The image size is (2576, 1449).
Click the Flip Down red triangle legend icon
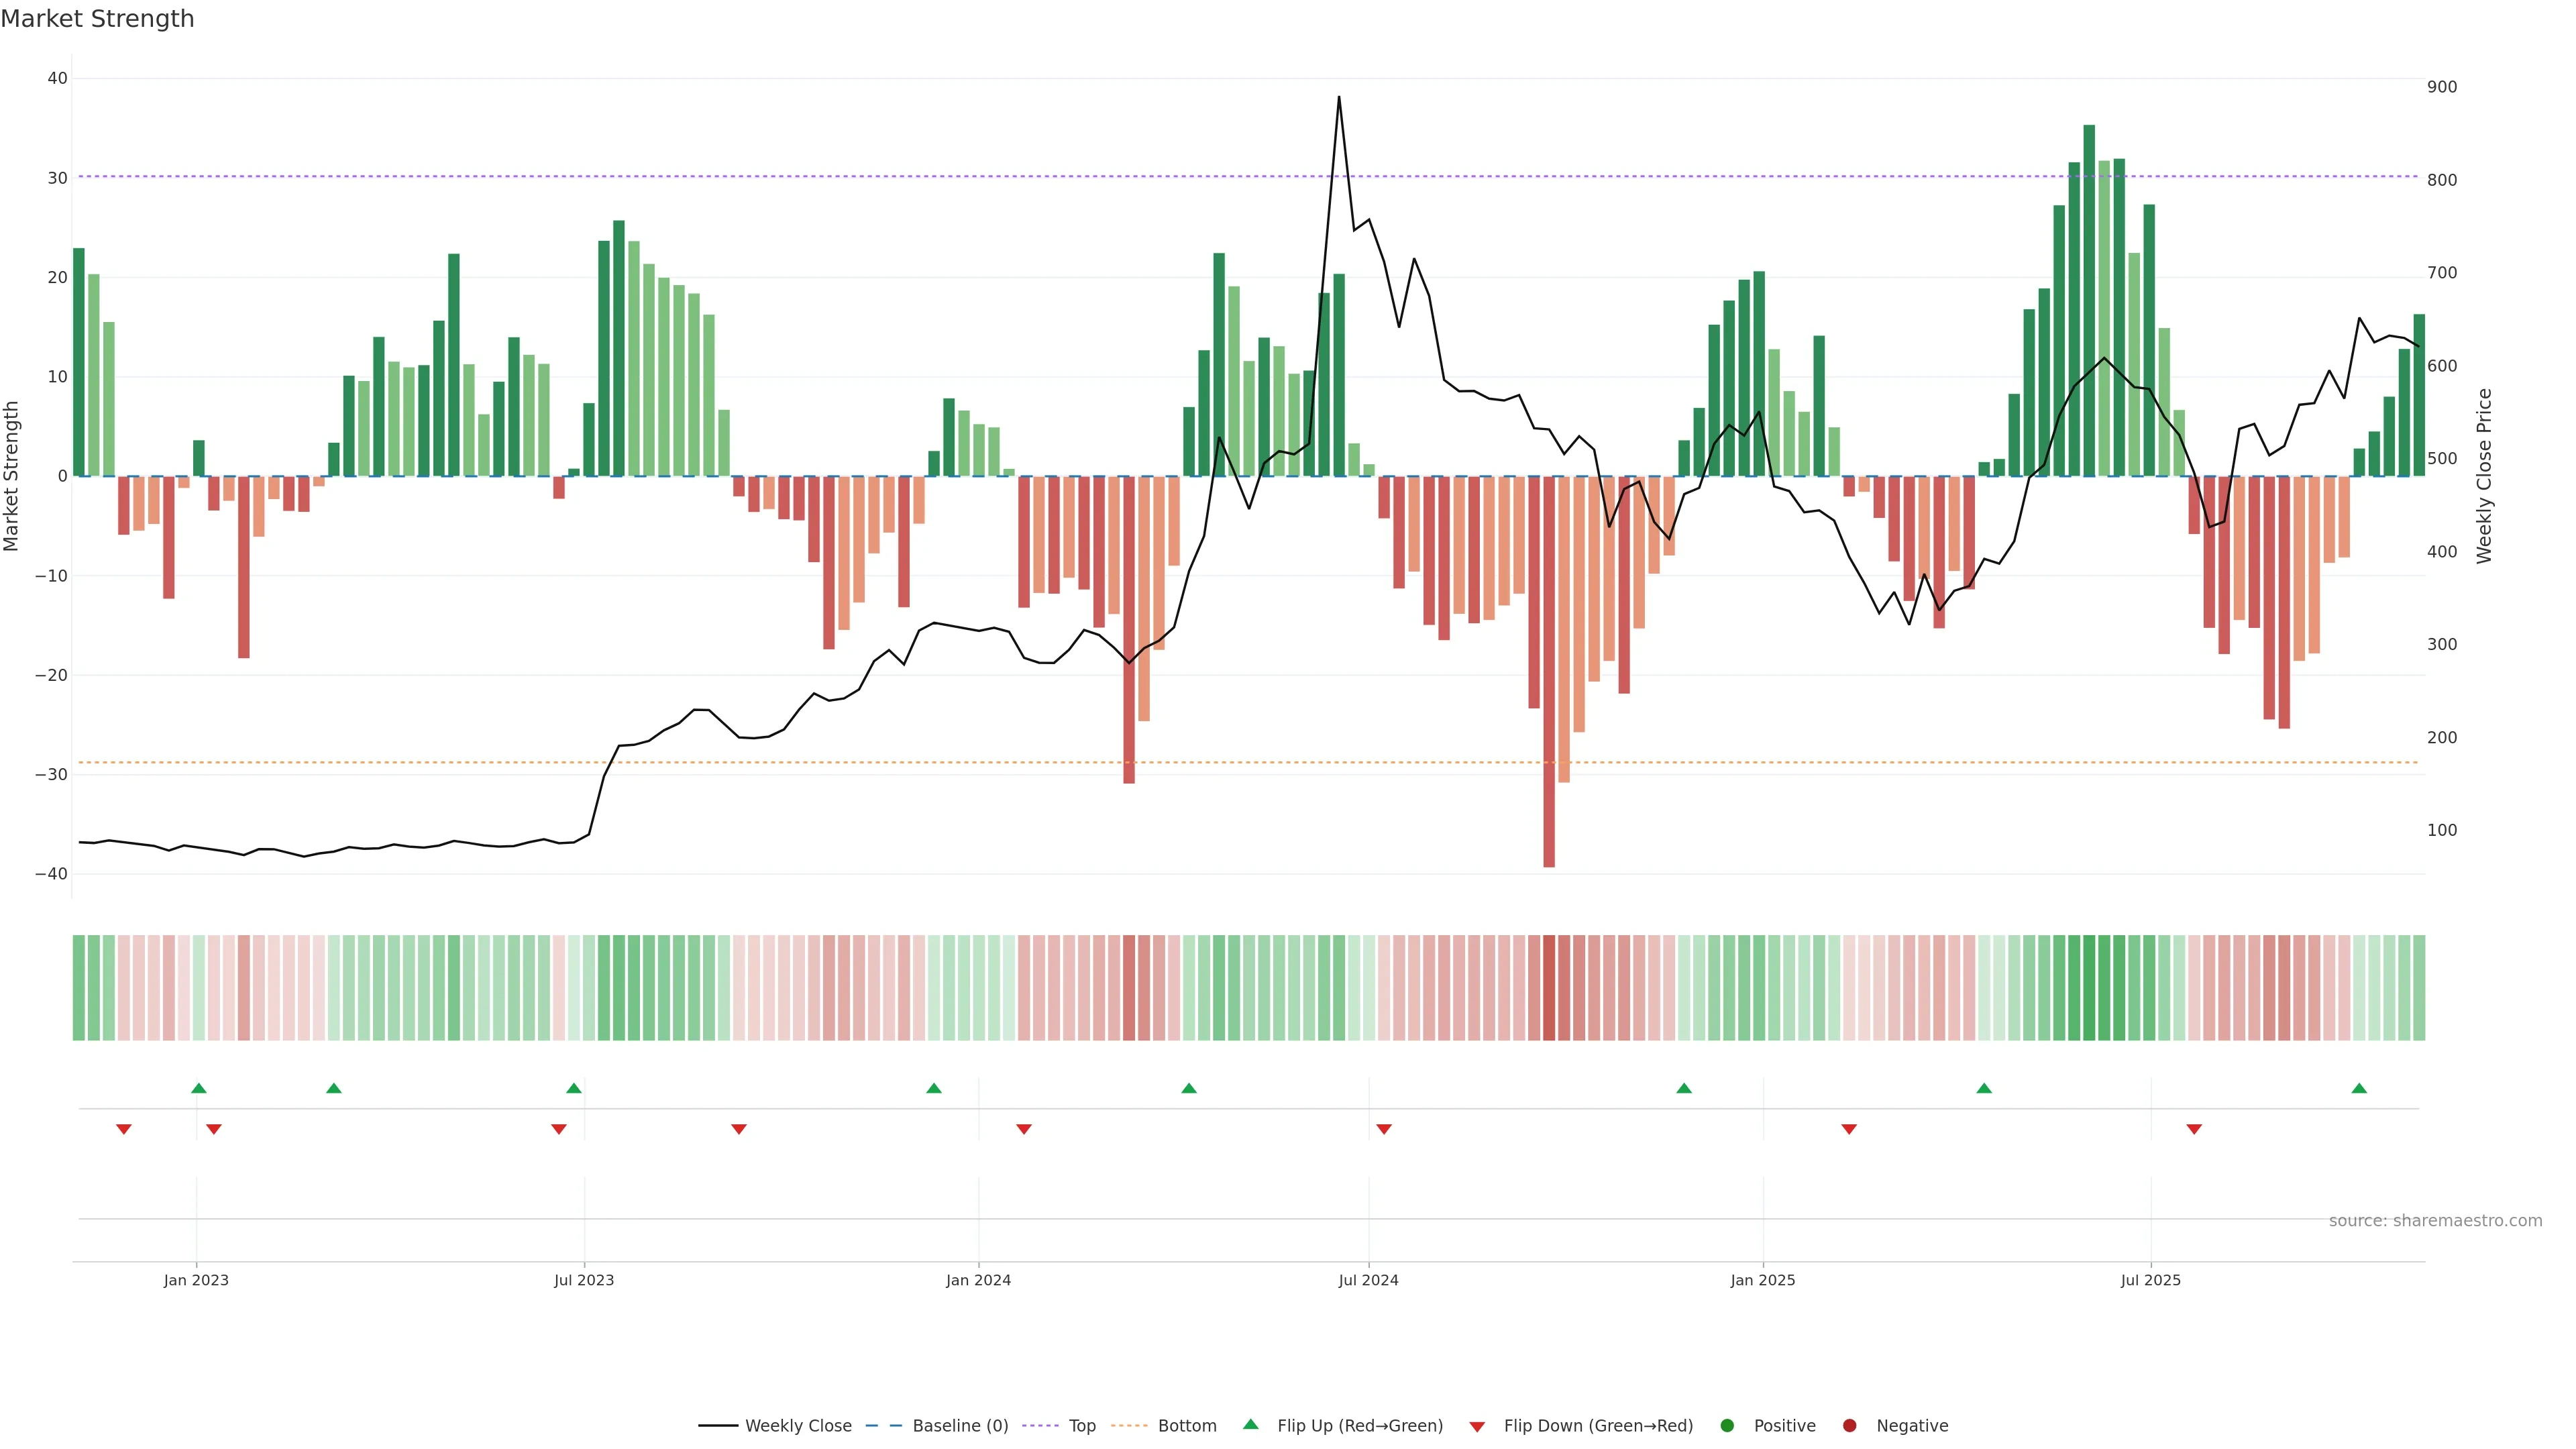pos(1477,1427)
